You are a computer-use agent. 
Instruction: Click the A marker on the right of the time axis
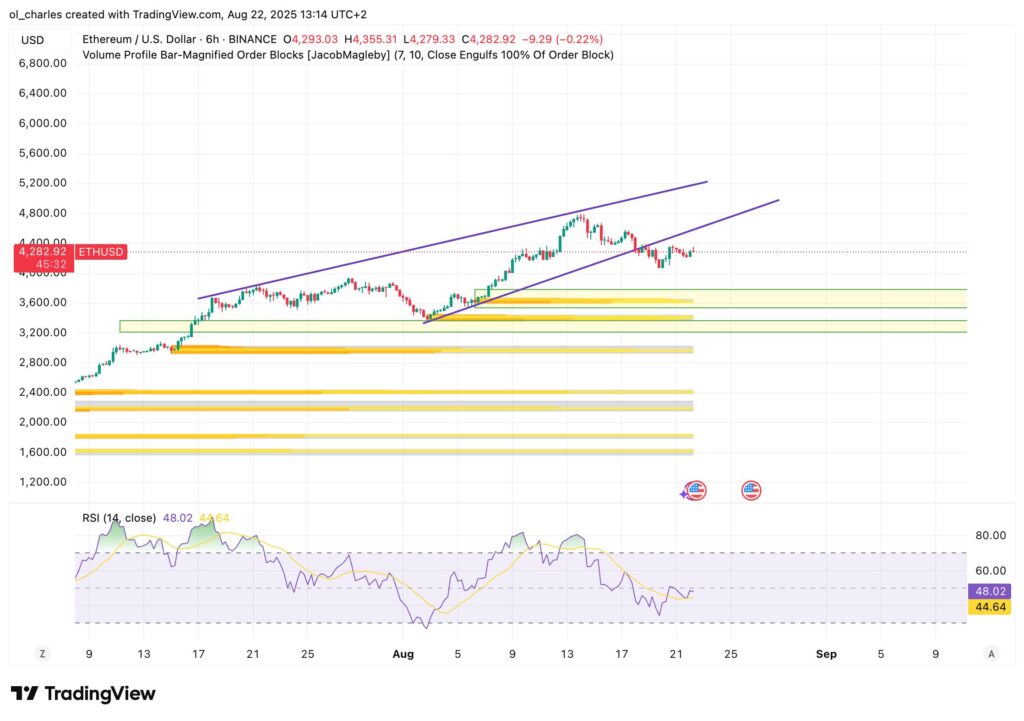[x=992, y=653]
